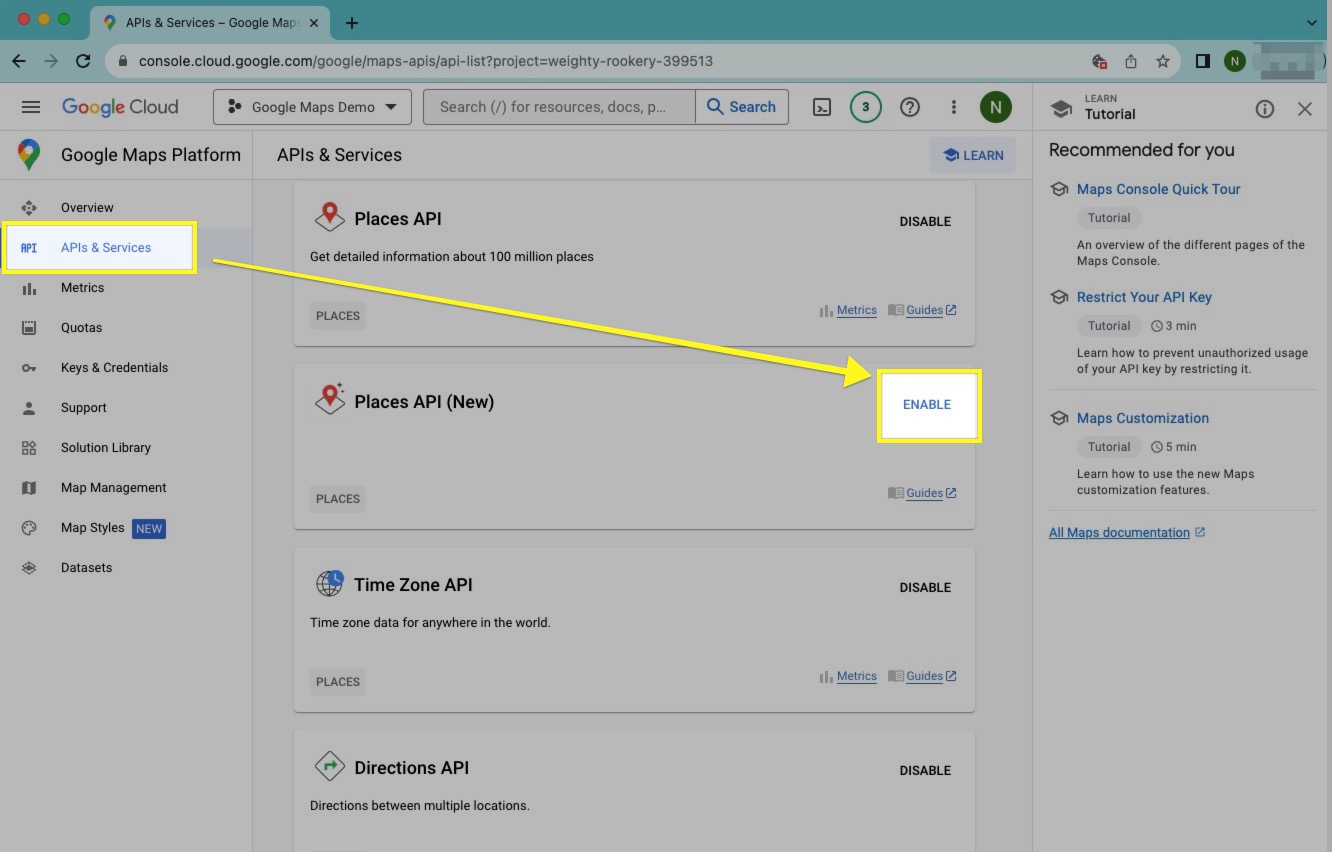The image size is (1332, 852).
Task: Activate Cloud Shell terminal icon
Action: coord(822,107)
